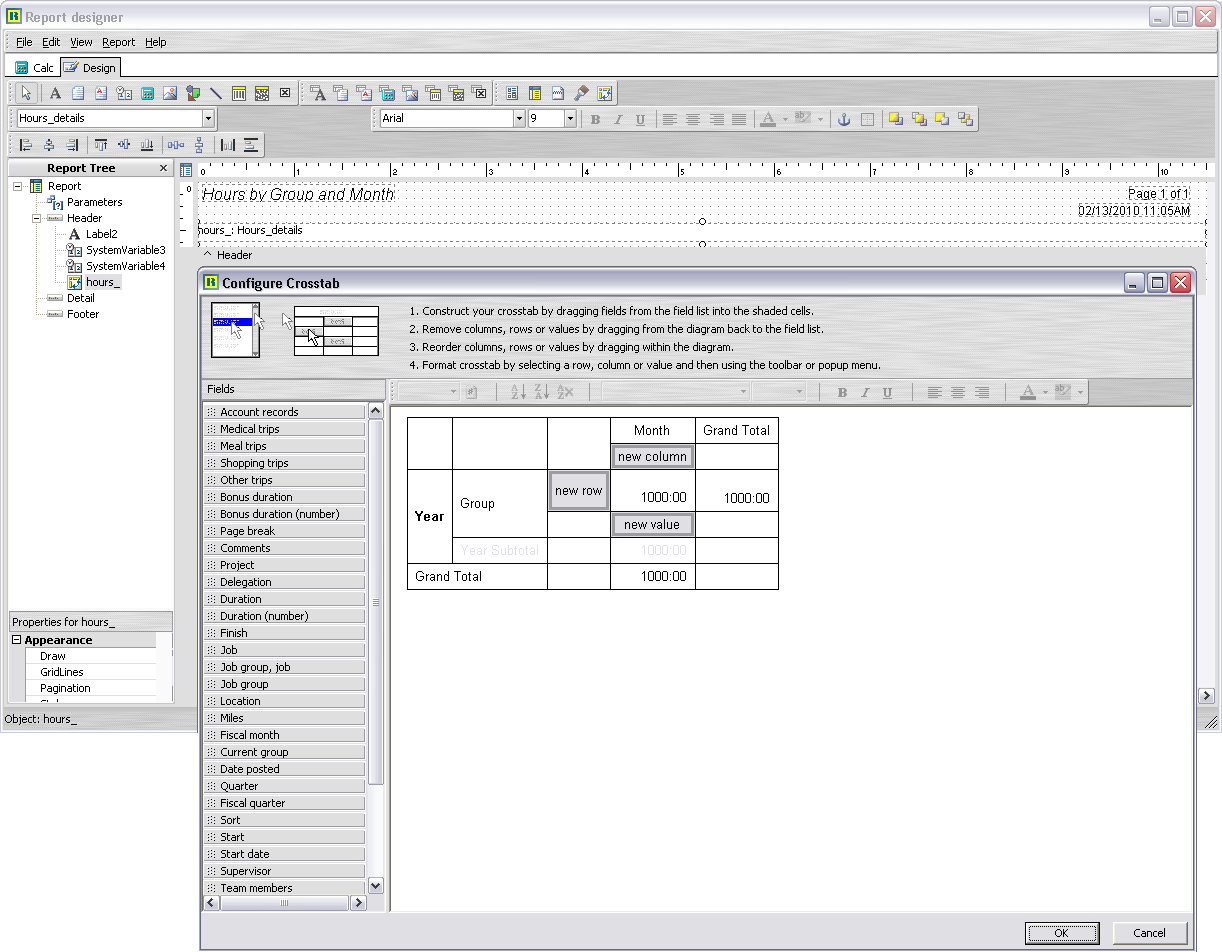Pick the DBCalc data-aware component tool
Image resolution: width=1222 pixels, height=952 pixels.
387,93
